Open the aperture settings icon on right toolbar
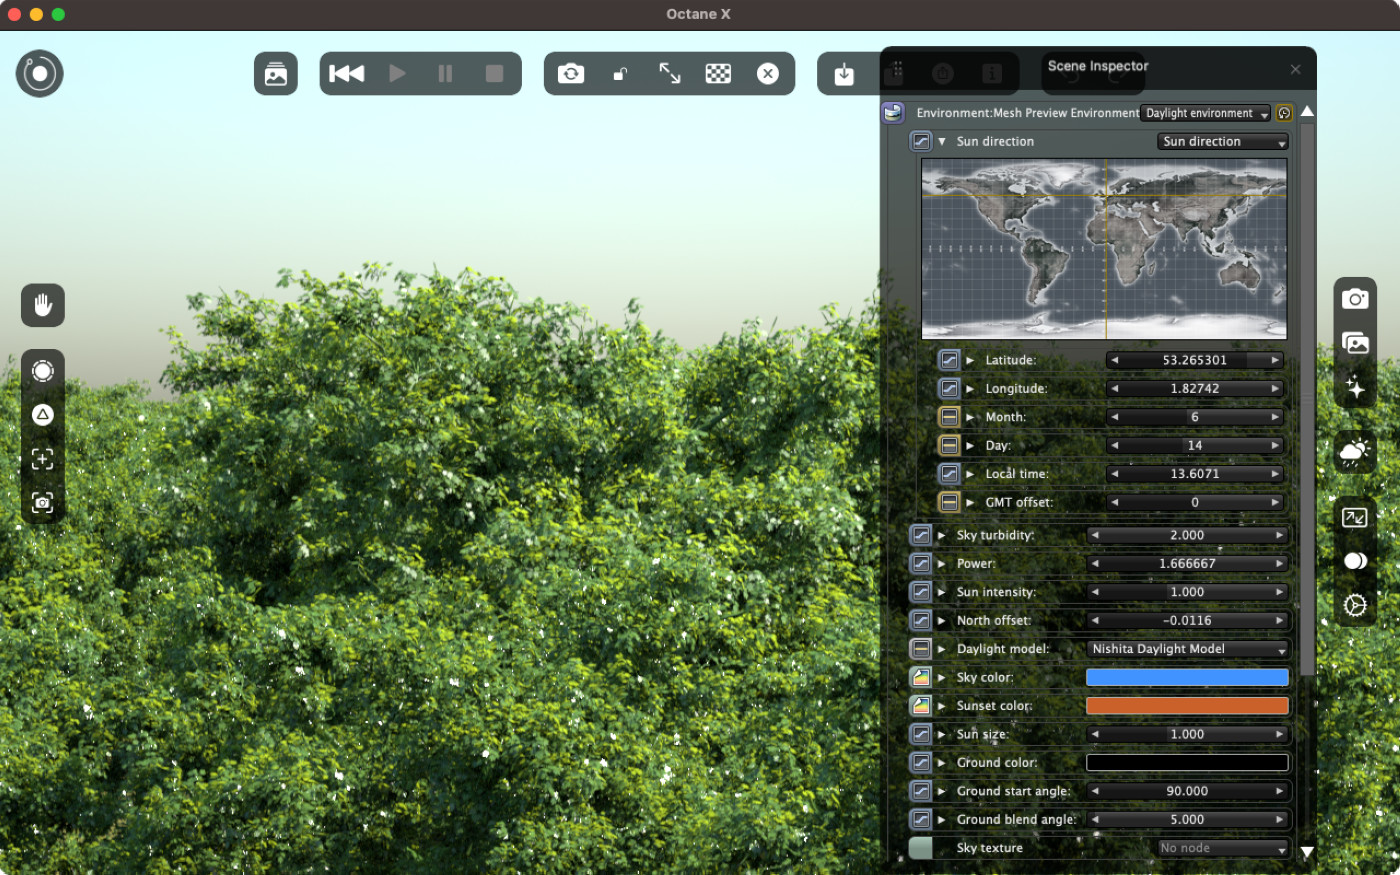This screenshot has height=875, width=1400. 1355,605
